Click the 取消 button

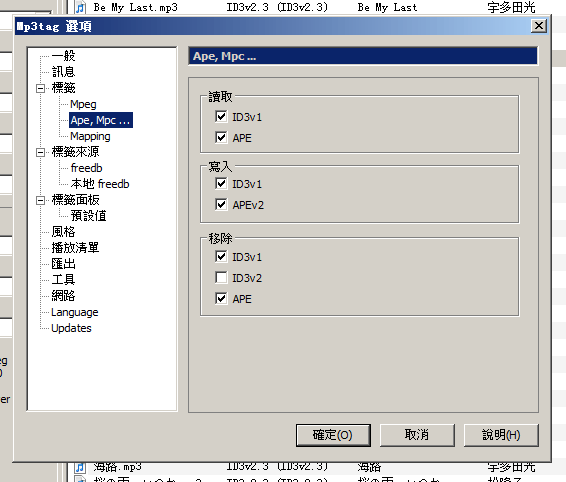click(x=417, y=435)
